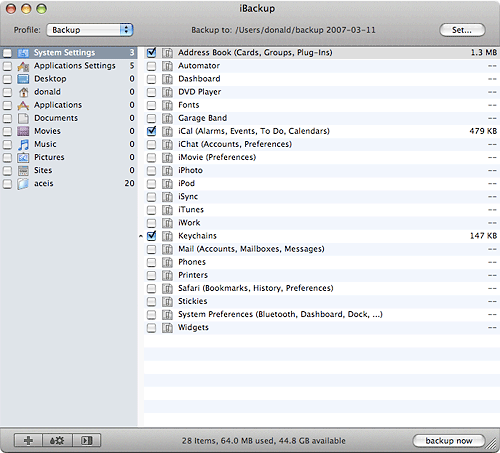Click the iCal row icon
The image size is (500, 453).
click(167, 131)
